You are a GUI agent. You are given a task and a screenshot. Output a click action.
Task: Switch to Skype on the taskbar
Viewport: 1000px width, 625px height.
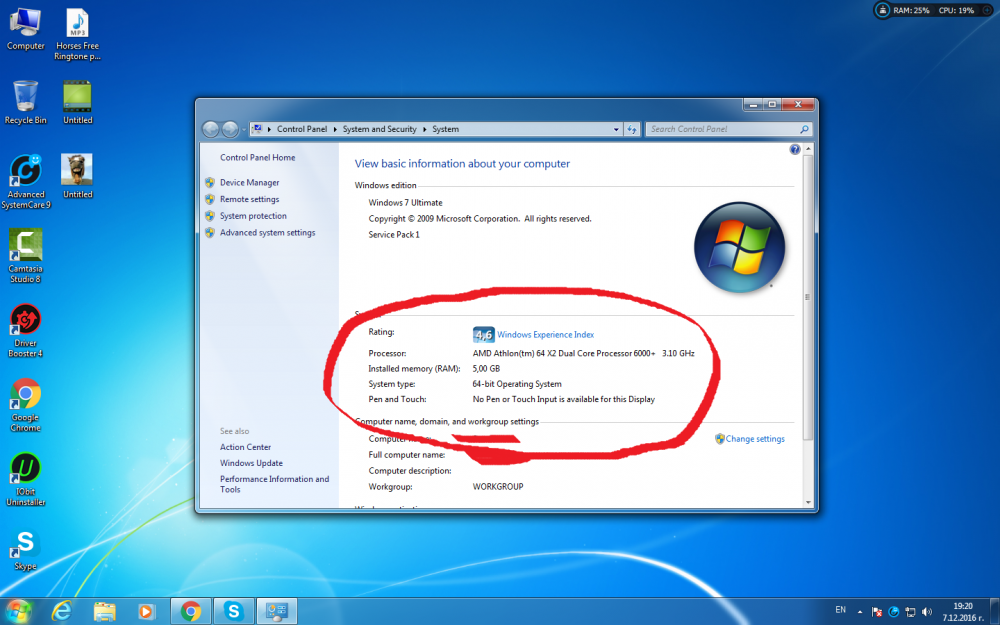233,611
